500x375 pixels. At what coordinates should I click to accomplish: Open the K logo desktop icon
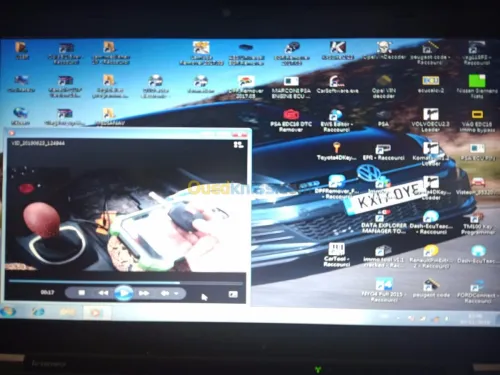[x=337, y=51]
